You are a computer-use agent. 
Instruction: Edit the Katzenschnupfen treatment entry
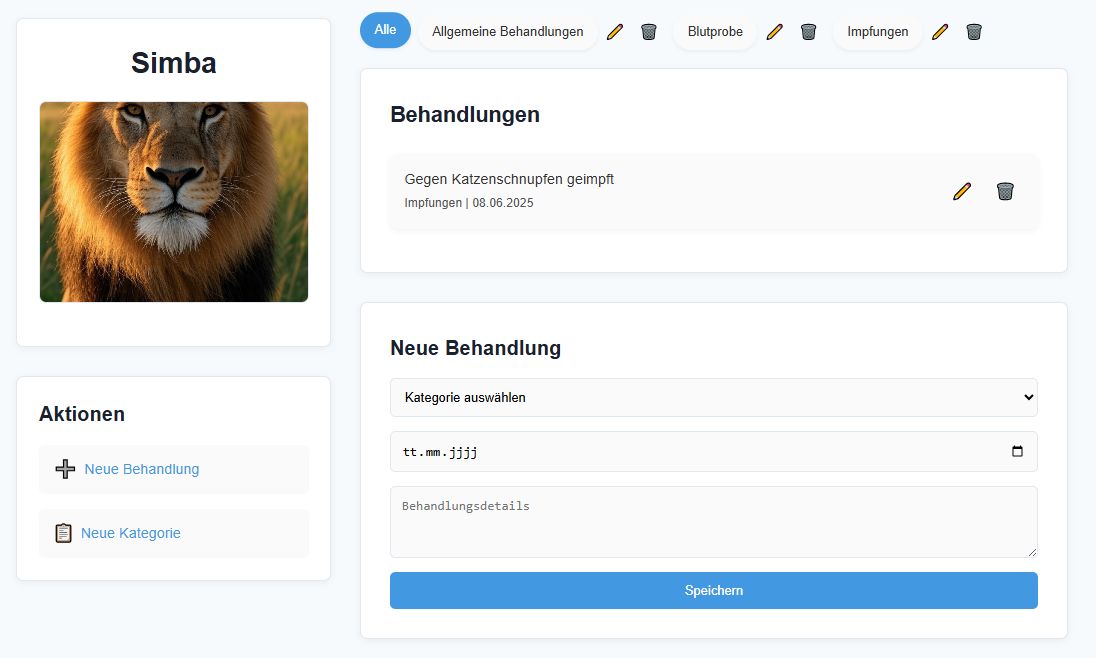coord(962,191)
